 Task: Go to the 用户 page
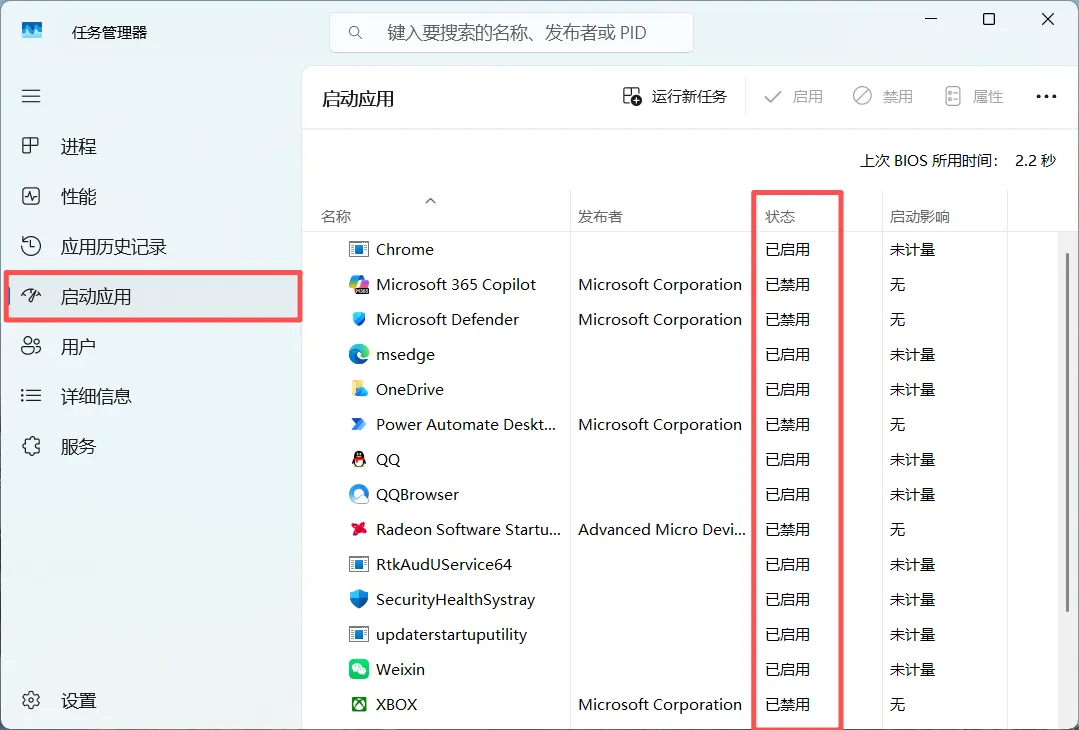pyautogui.click(x=153, y=346)
